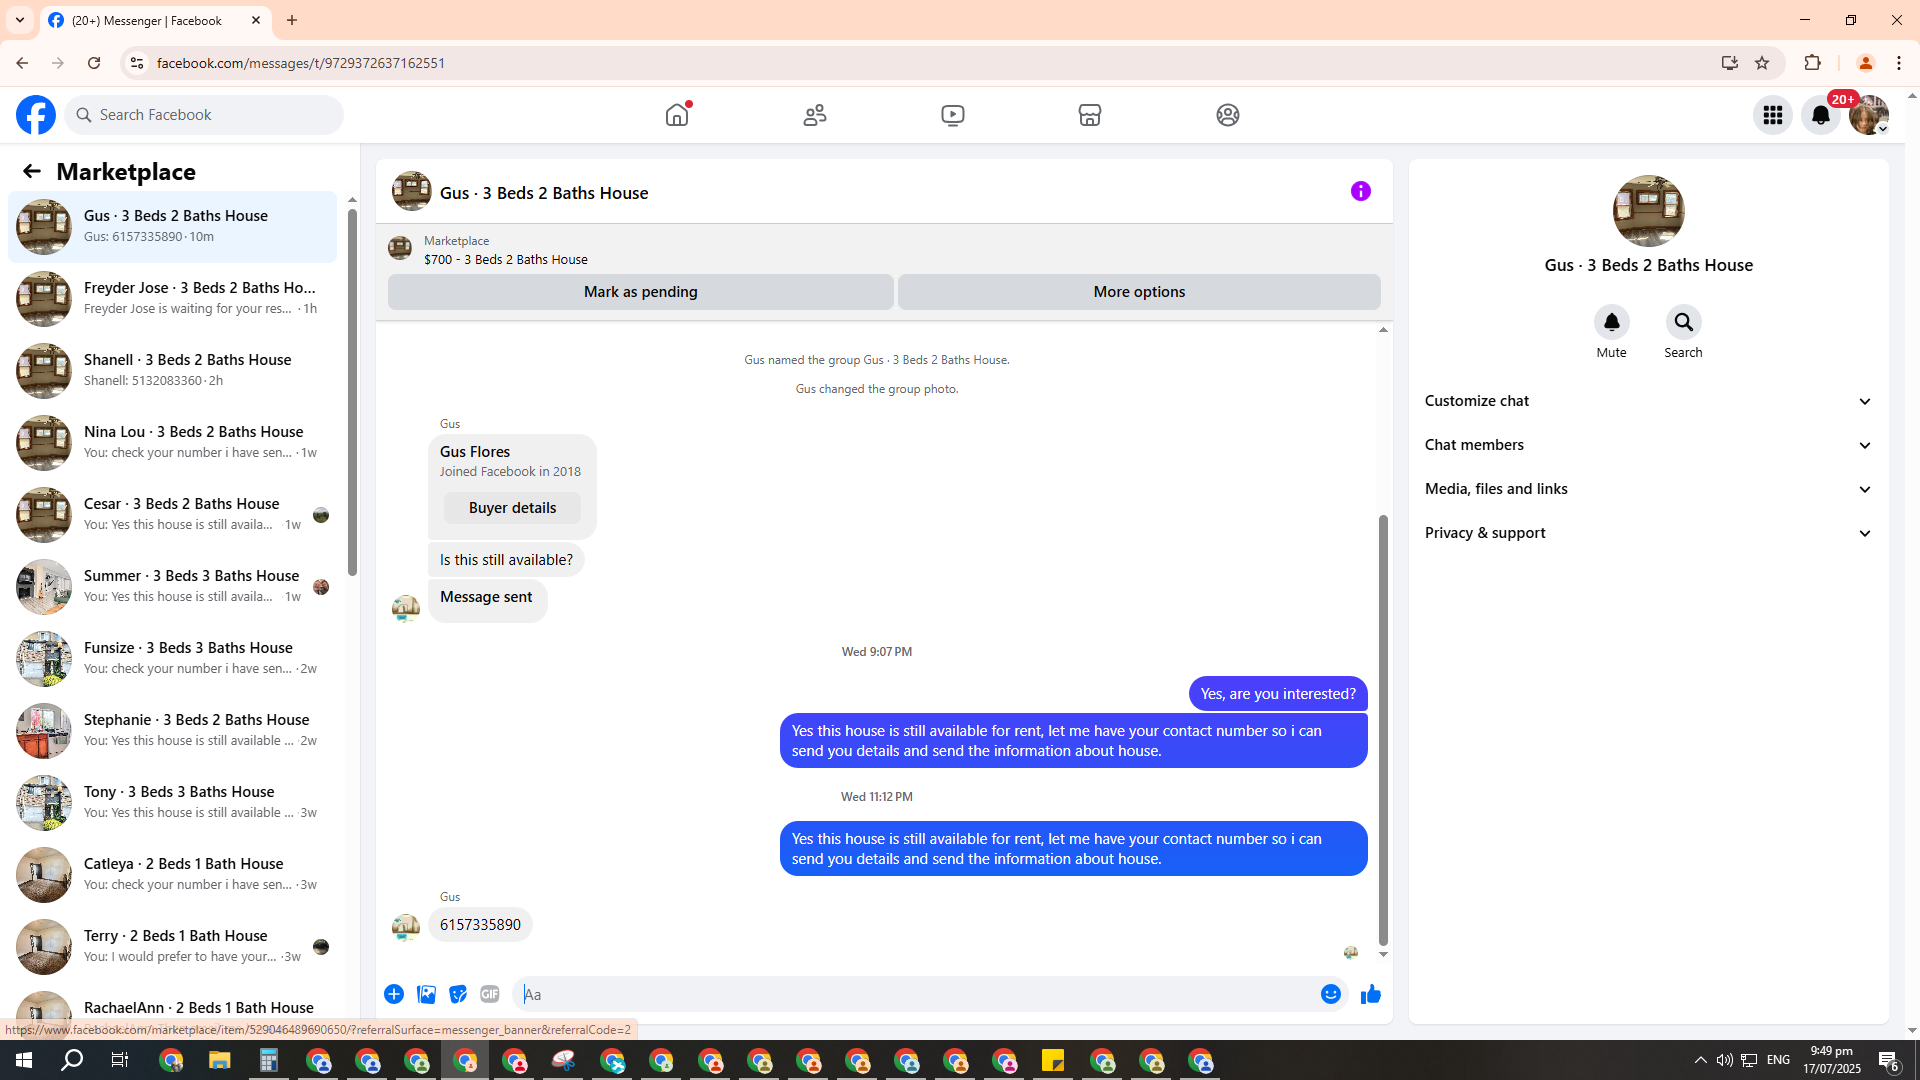
Task: Toggle conversation information panel icon
Action: [1361, 191]
